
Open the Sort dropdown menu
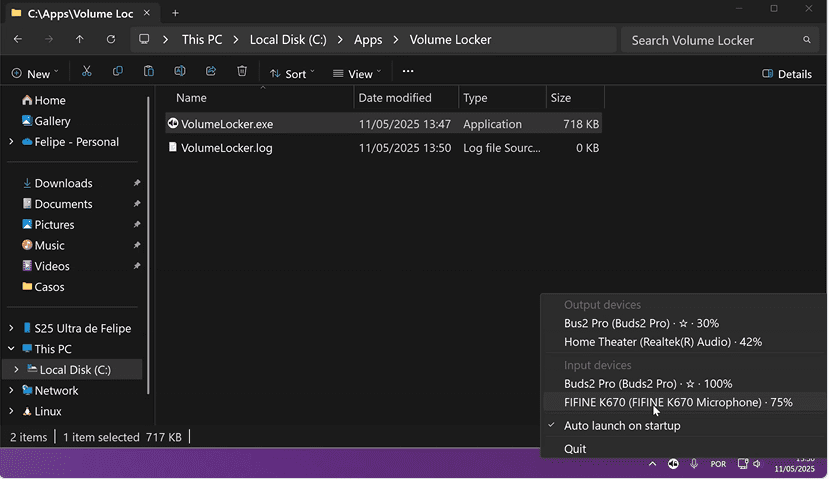pos(292,74)
